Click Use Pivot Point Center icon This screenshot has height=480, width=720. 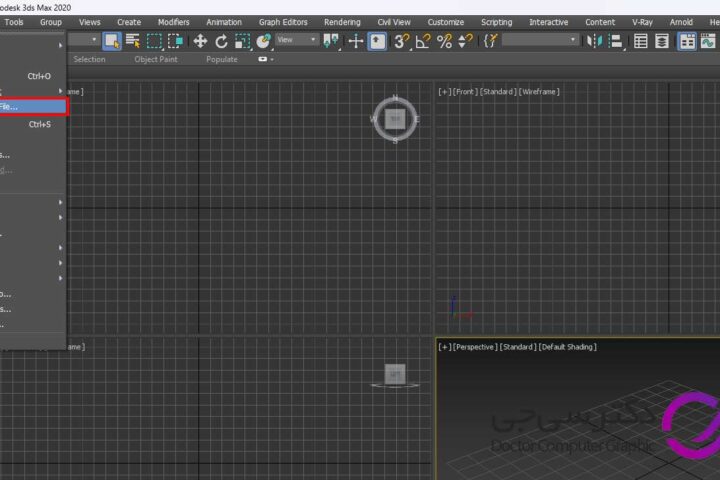(331, 41)
